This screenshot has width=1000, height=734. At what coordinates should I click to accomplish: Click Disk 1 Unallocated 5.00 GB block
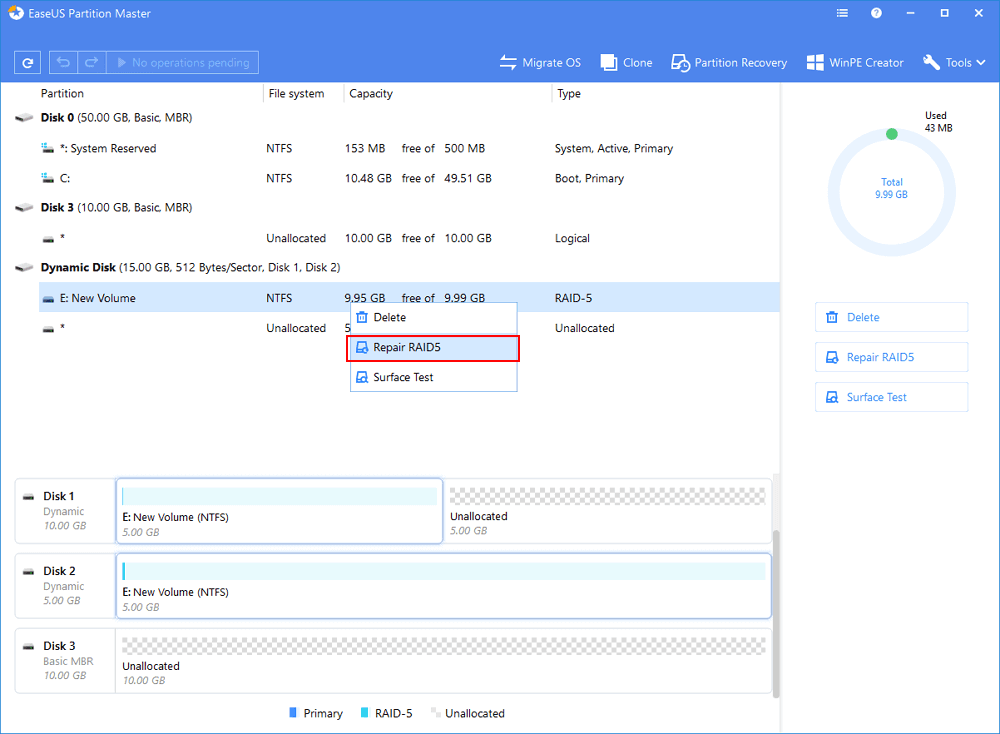606,511
